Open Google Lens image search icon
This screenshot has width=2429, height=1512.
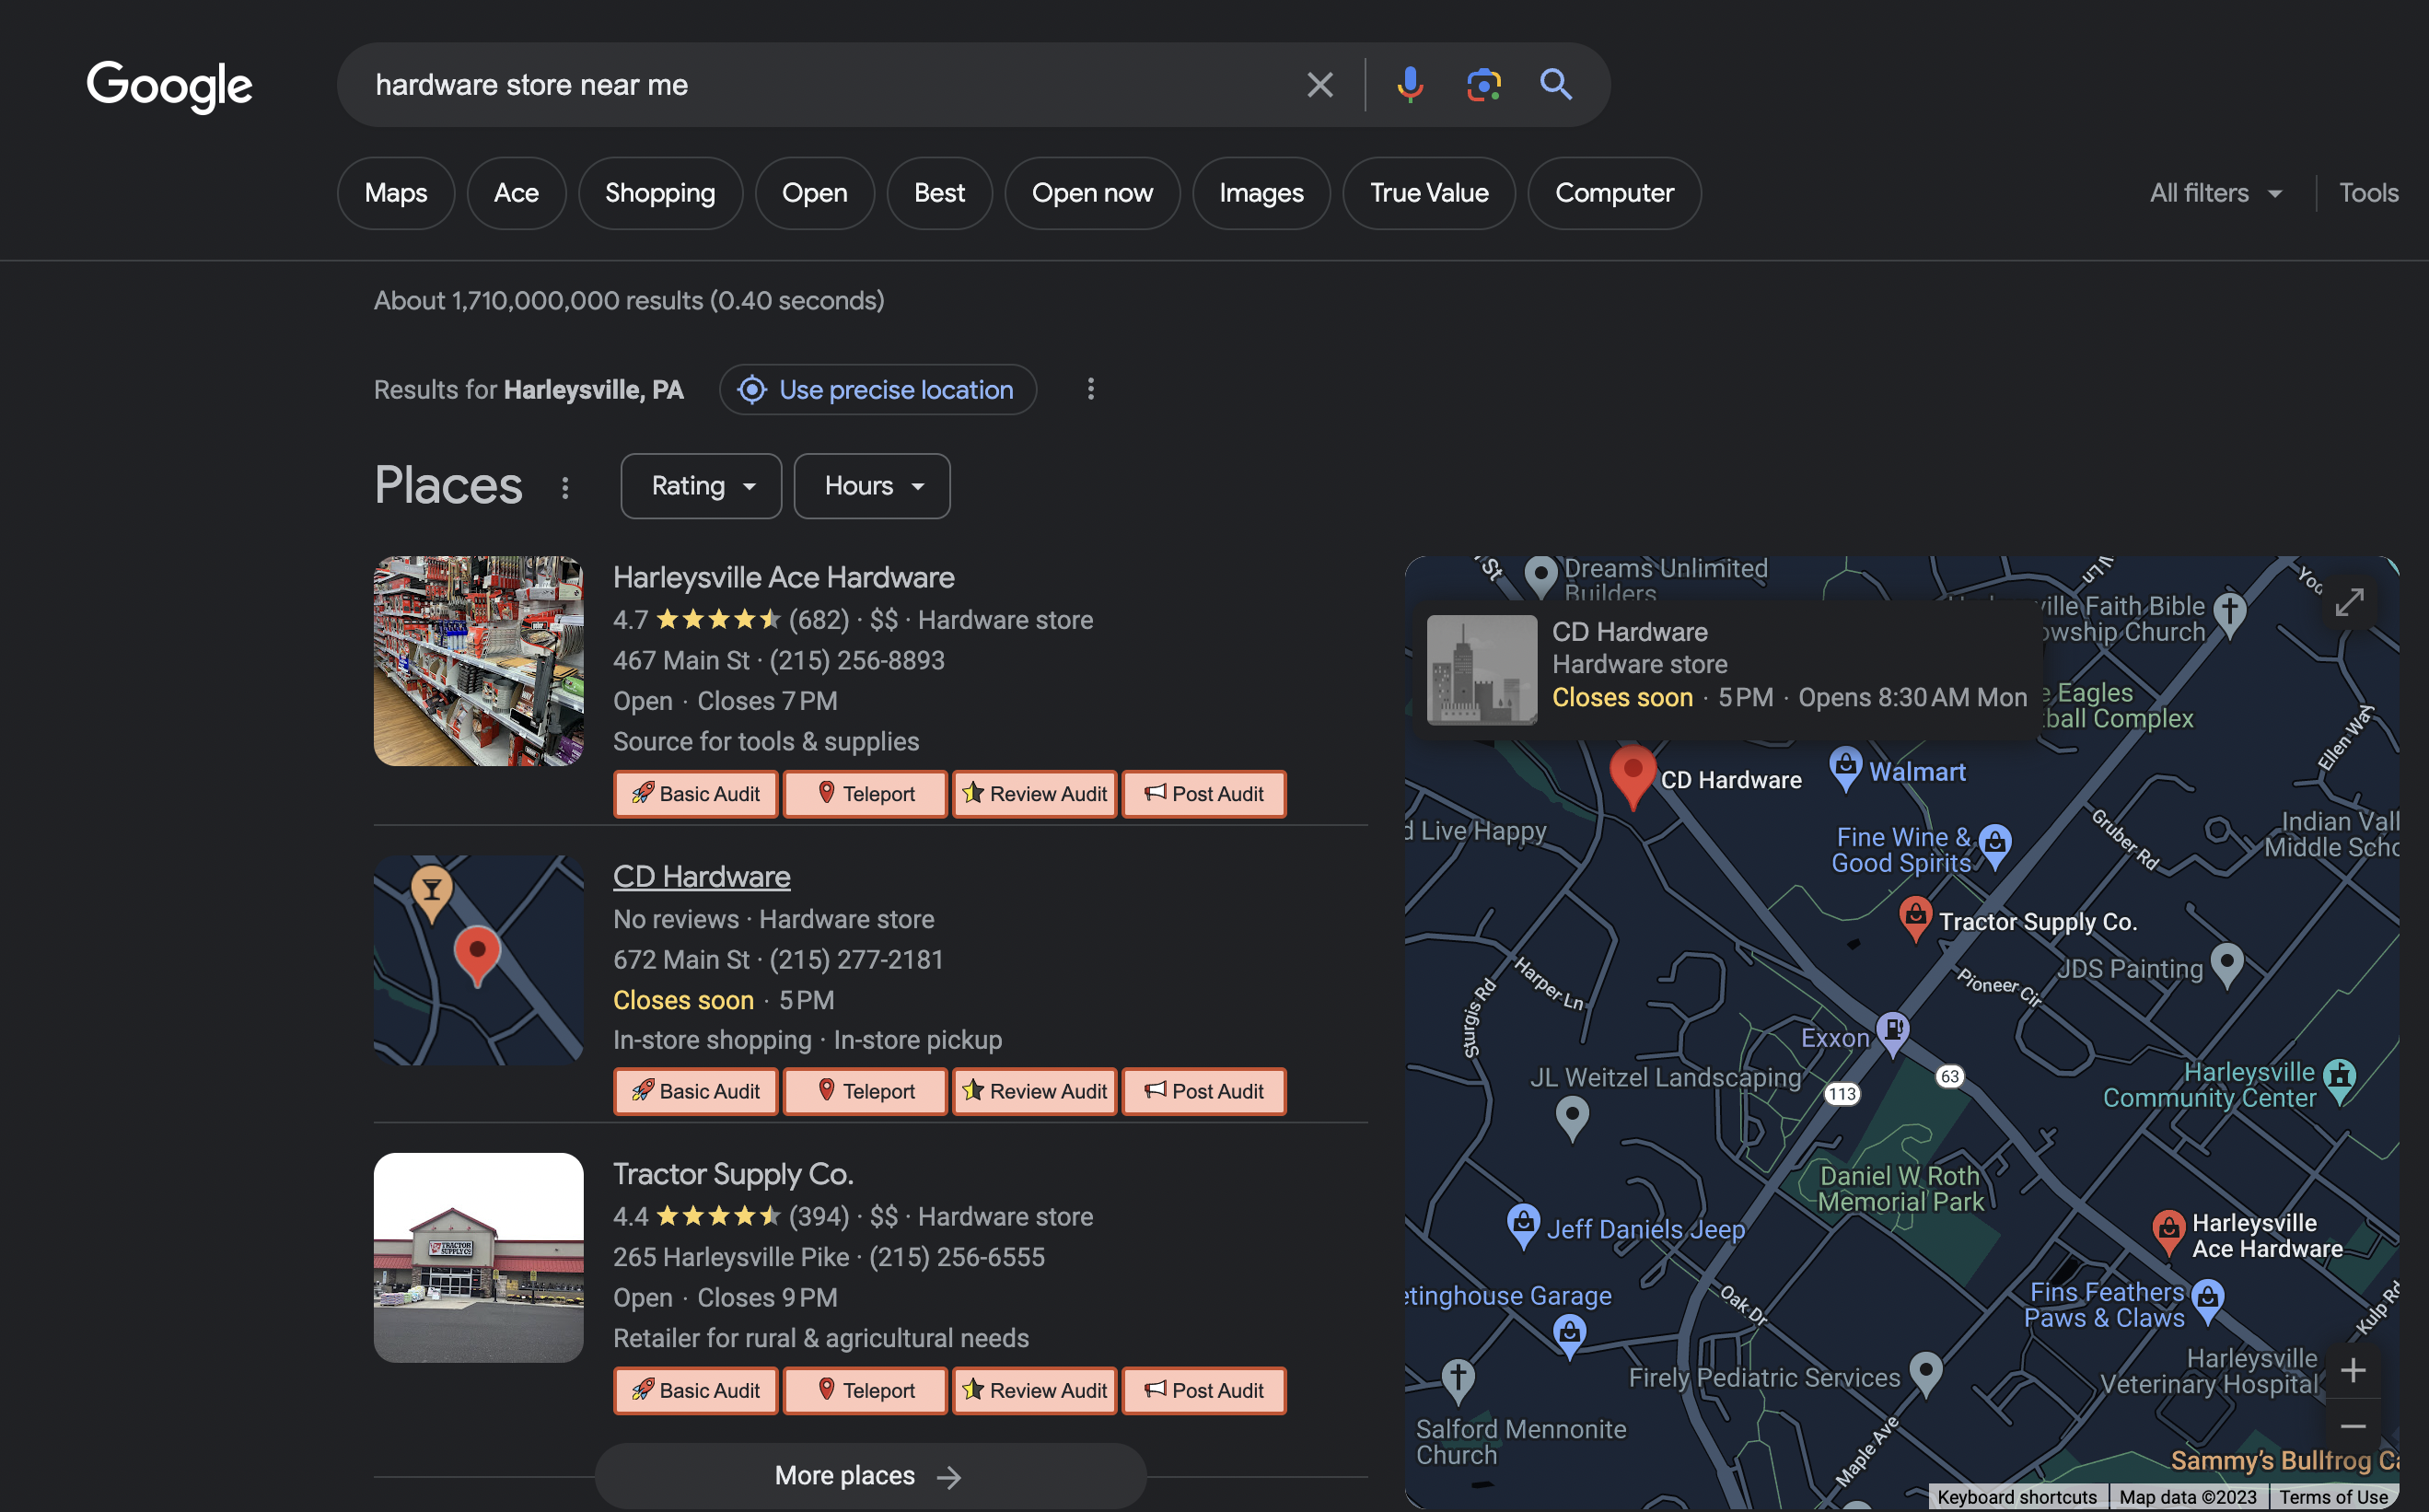[x=1483, y=85]
